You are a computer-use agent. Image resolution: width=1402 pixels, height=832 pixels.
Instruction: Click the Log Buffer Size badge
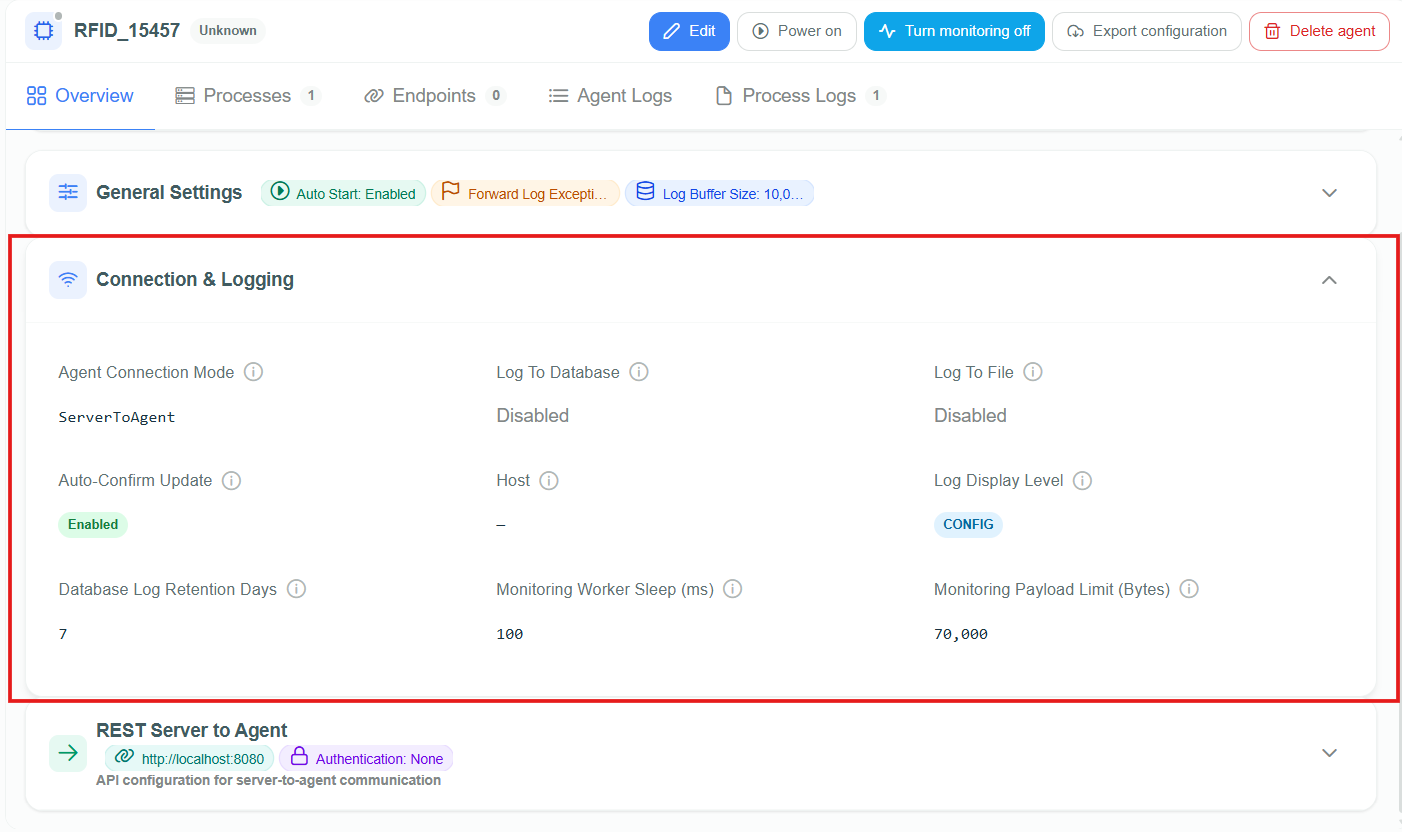(x=720, y=193)
